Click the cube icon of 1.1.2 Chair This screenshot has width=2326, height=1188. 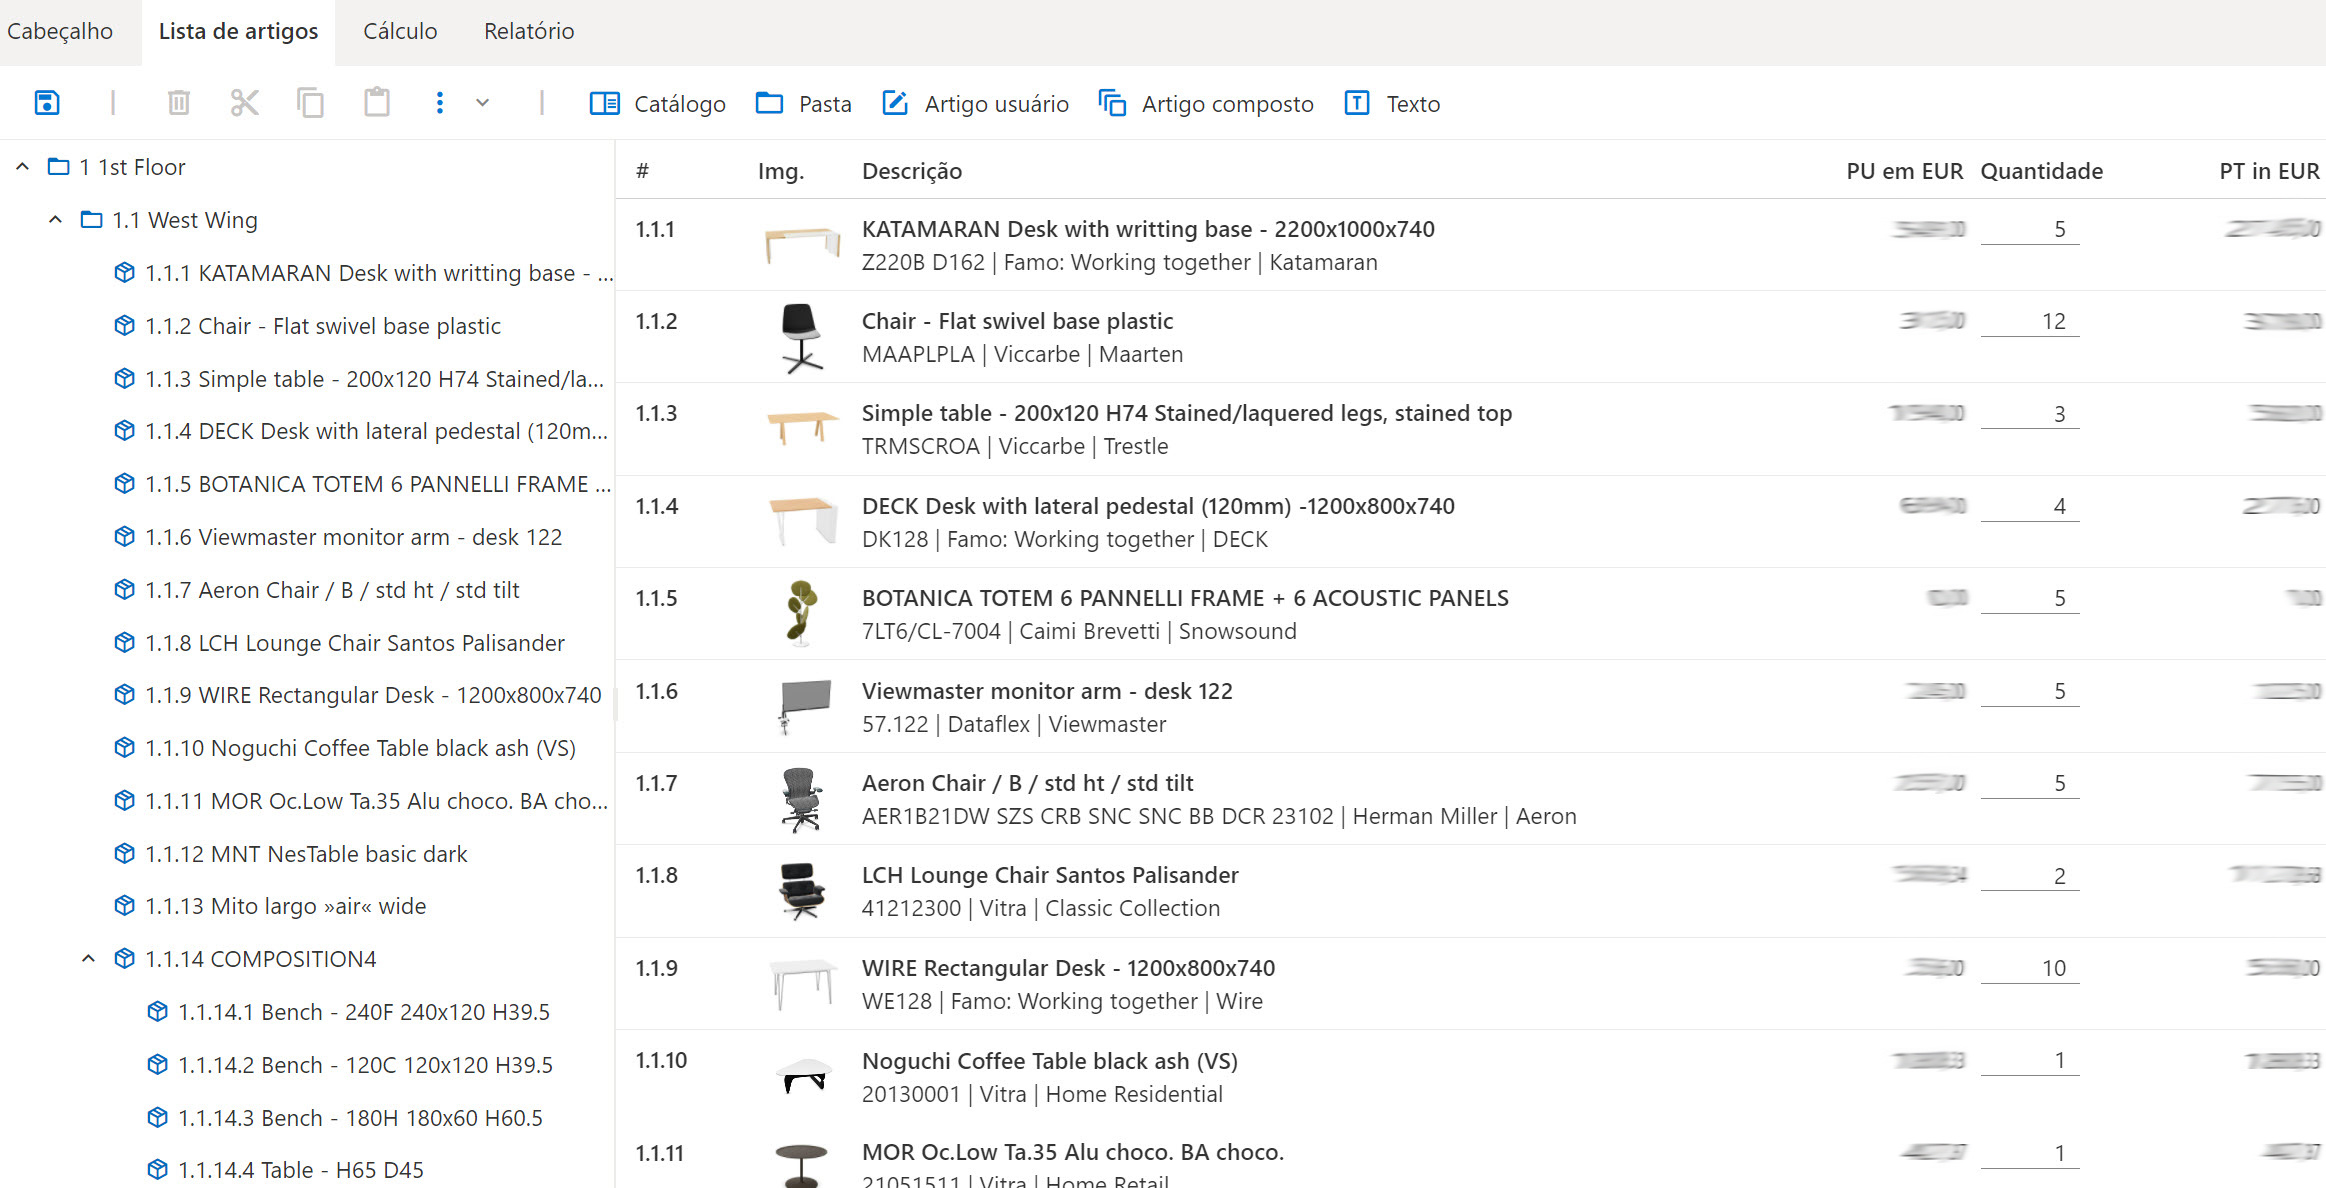tap(124, 325)
